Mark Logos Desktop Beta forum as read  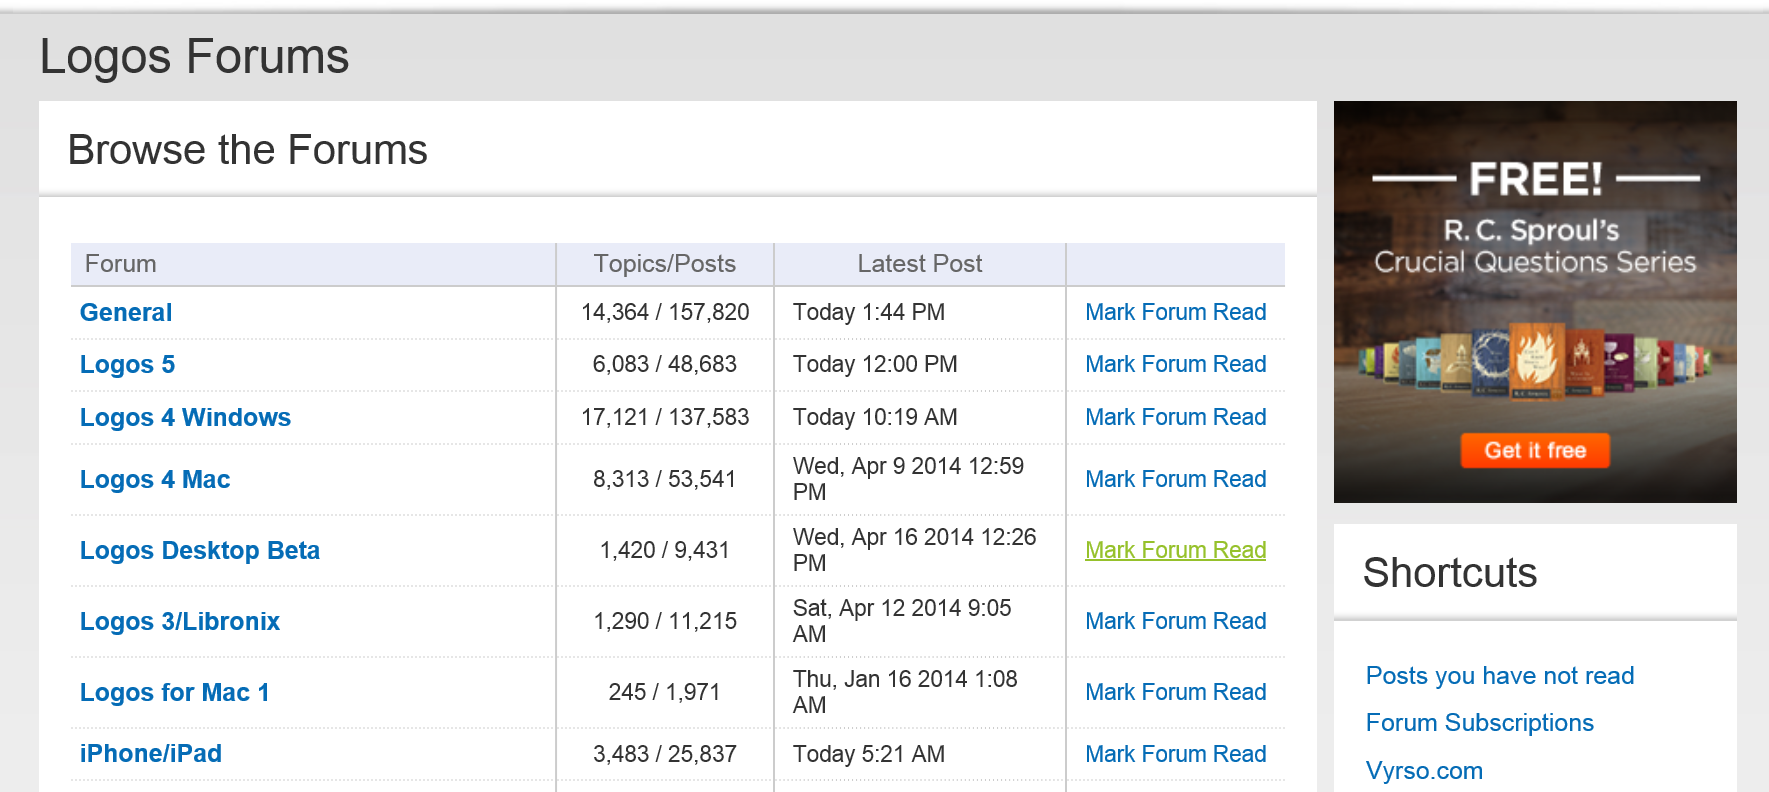(1176, 551)
